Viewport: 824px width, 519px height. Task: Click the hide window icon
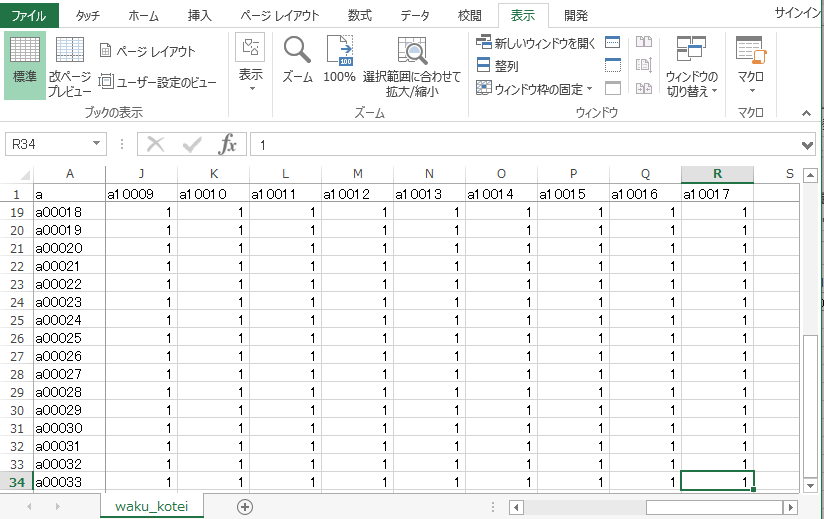[x=613, y=65]
